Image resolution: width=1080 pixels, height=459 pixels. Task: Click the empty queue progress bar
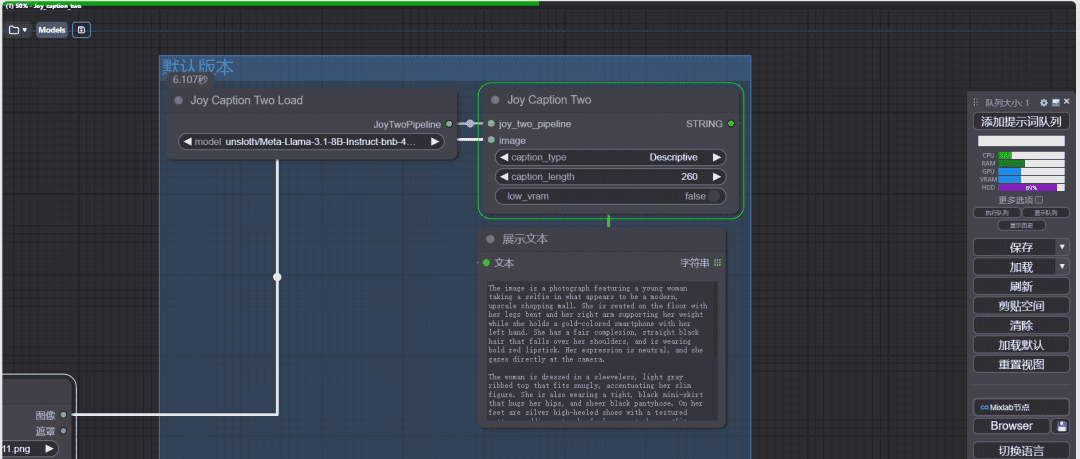[x=1021, y=141]
